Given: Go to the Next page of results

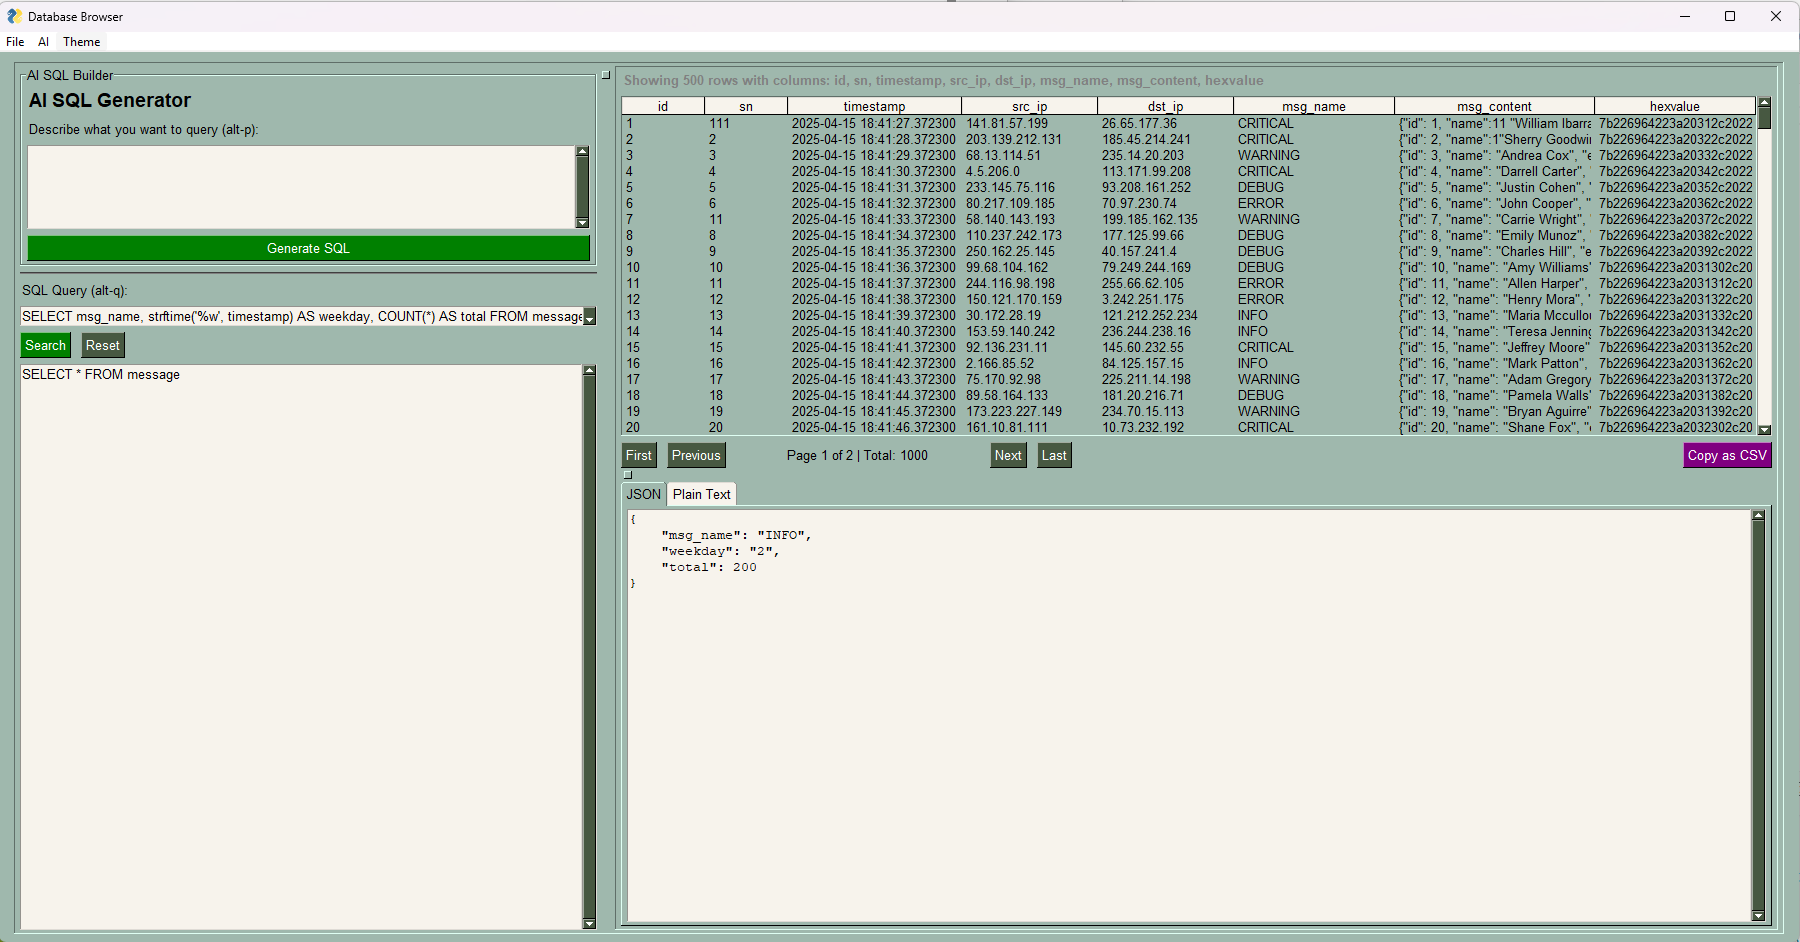Looking at the screenshot, I should [1007, 455].
